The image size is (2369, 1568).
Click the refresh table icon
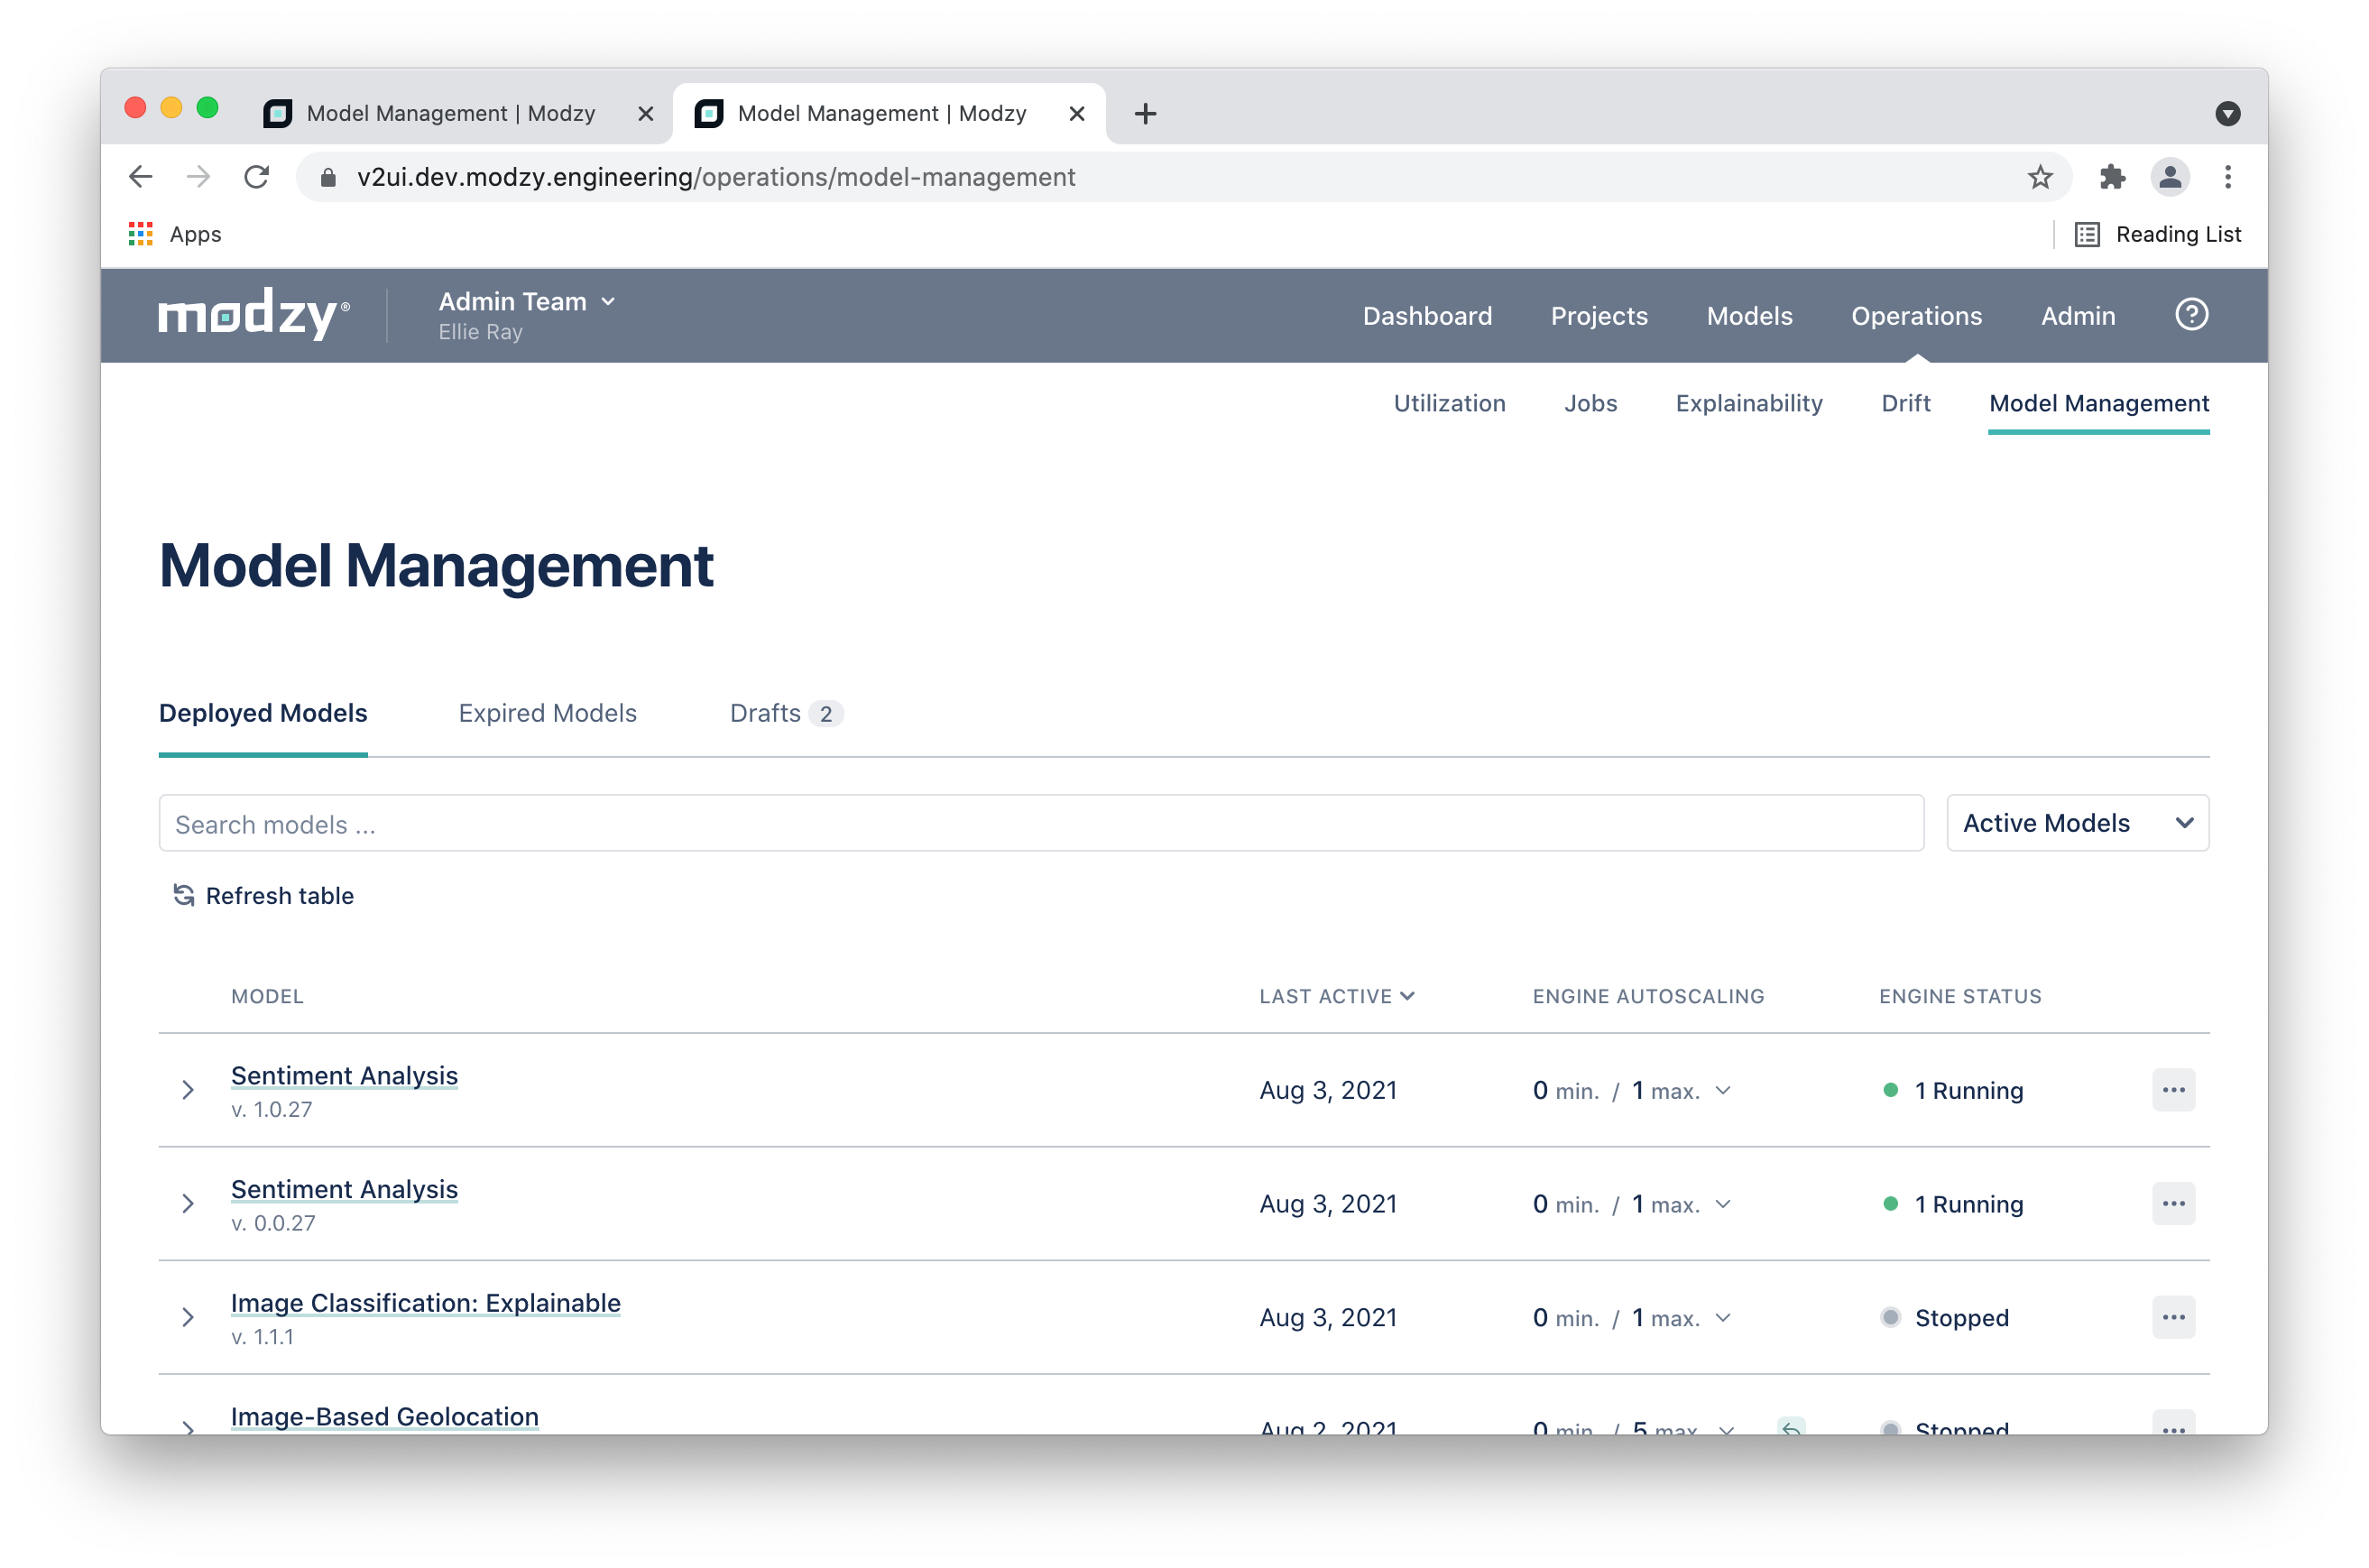pyautogui.click(x=184, y=895)
